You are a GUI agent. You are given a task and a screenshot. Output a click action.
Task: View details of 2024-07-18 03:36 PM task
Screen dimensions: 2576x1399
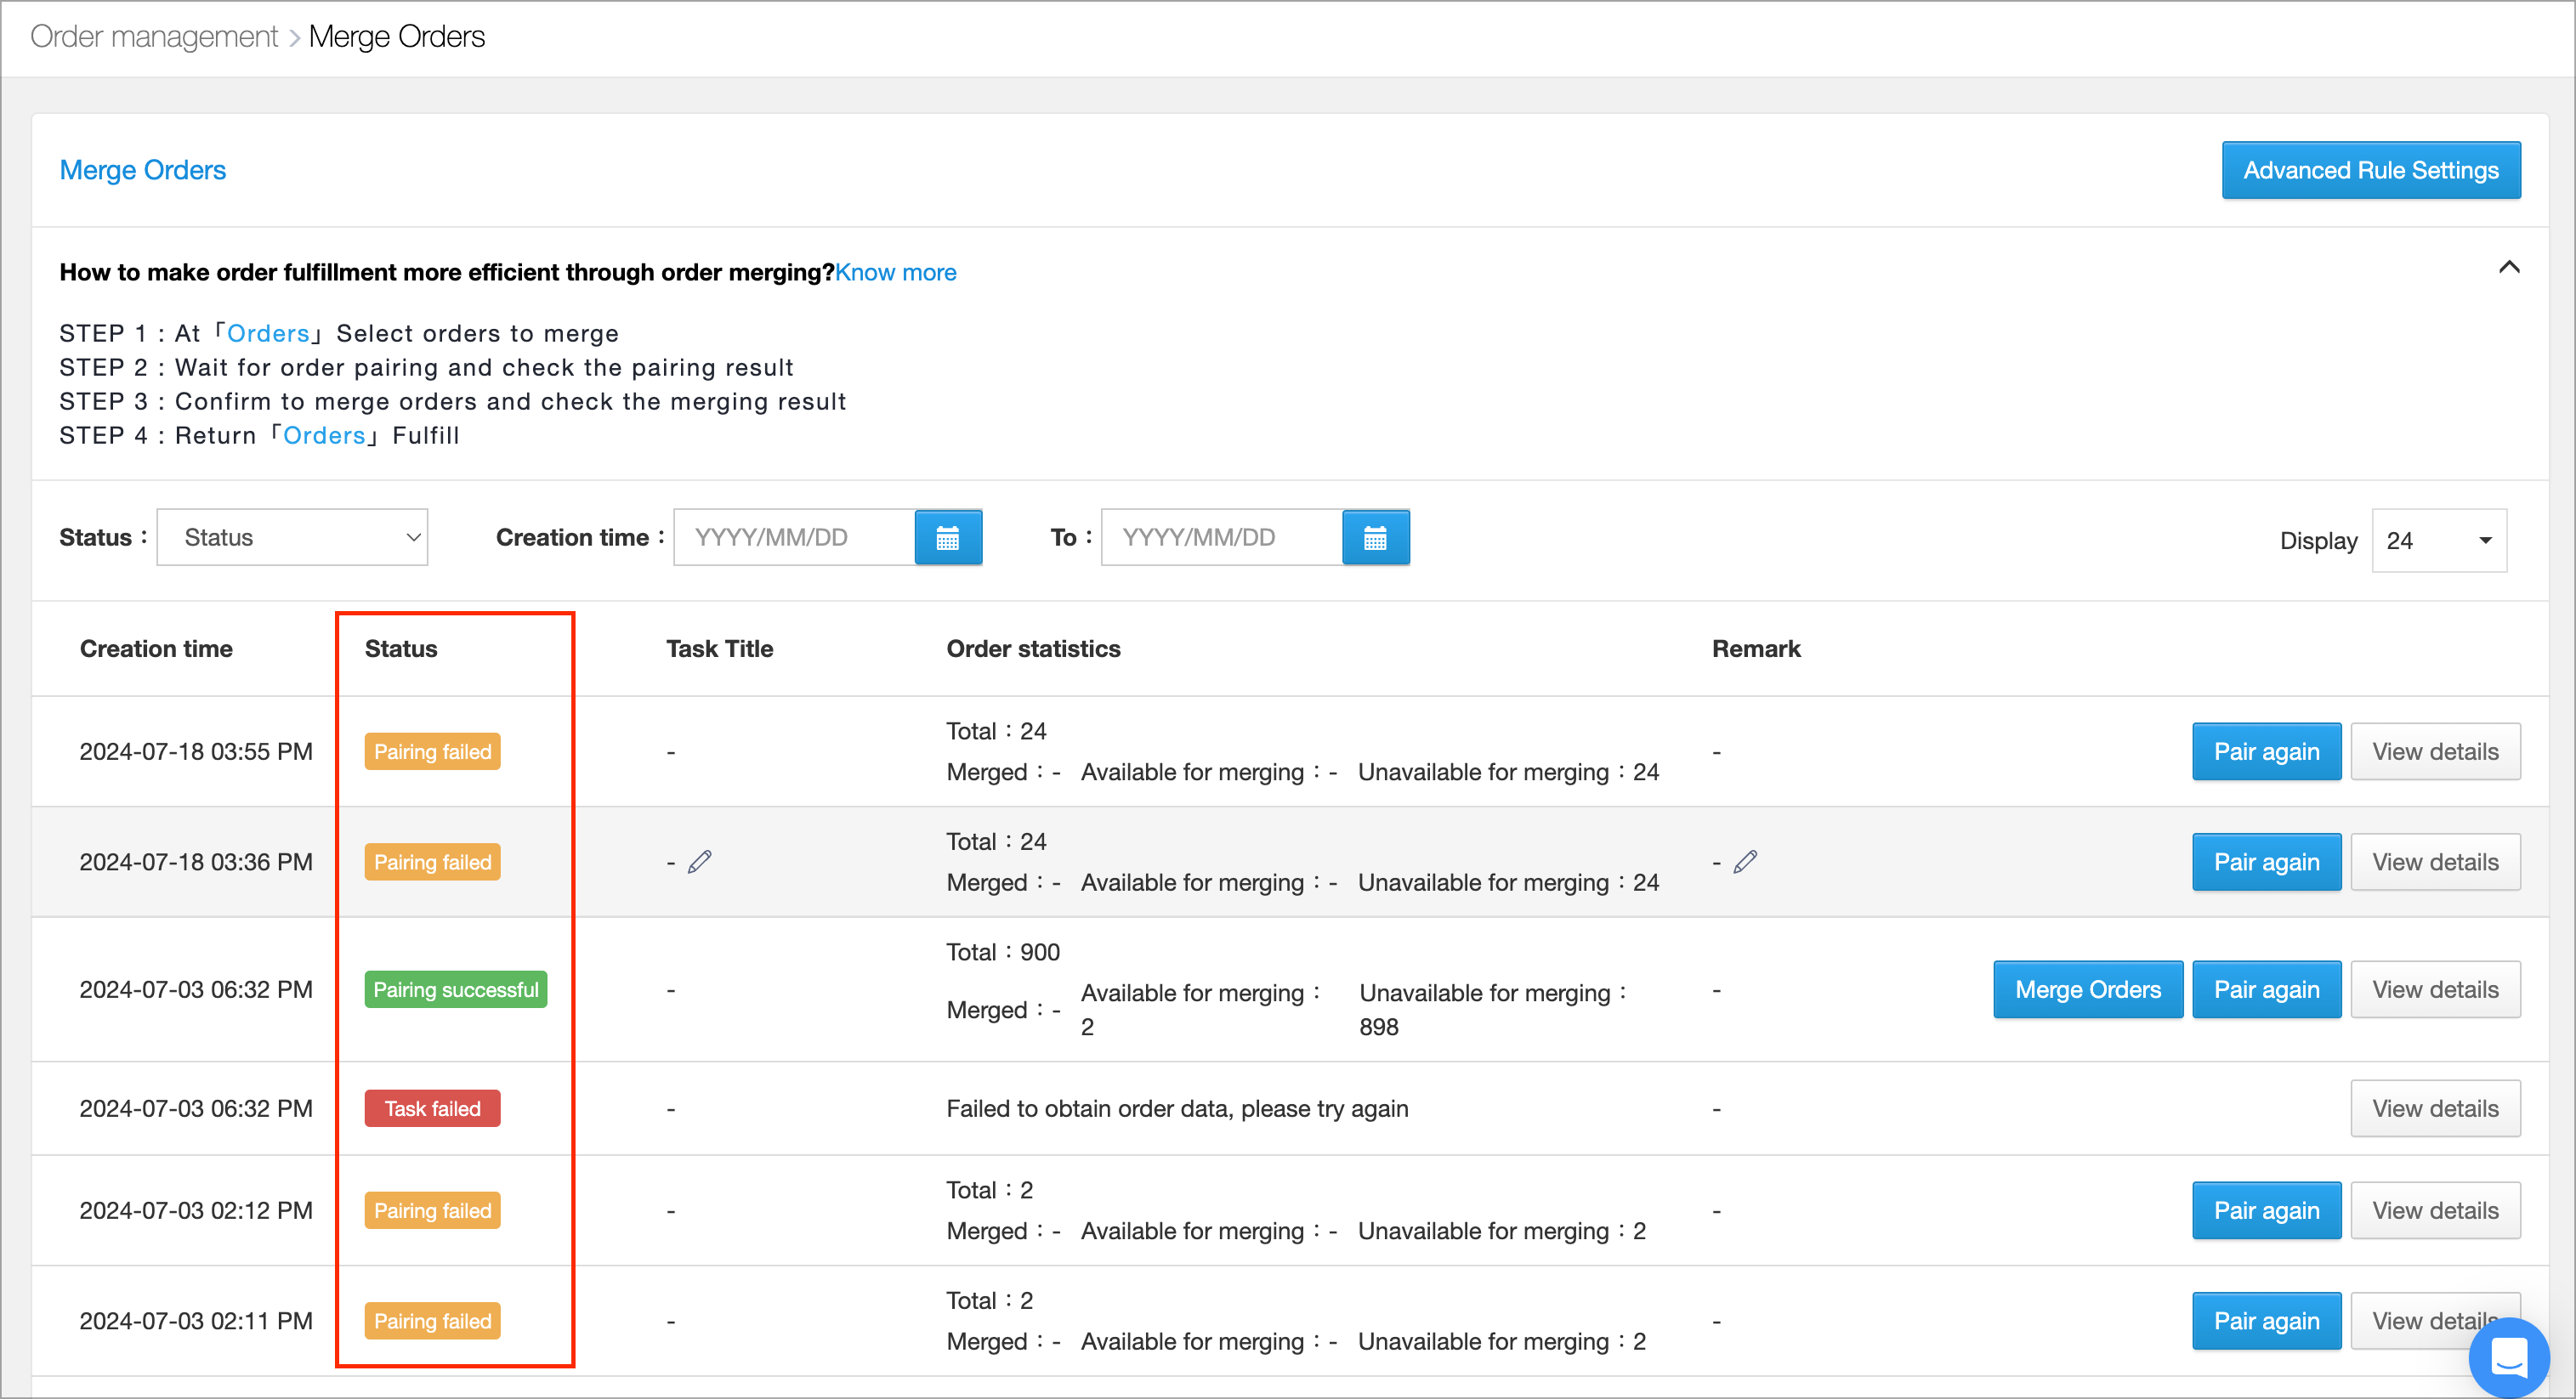(2435, 861)
